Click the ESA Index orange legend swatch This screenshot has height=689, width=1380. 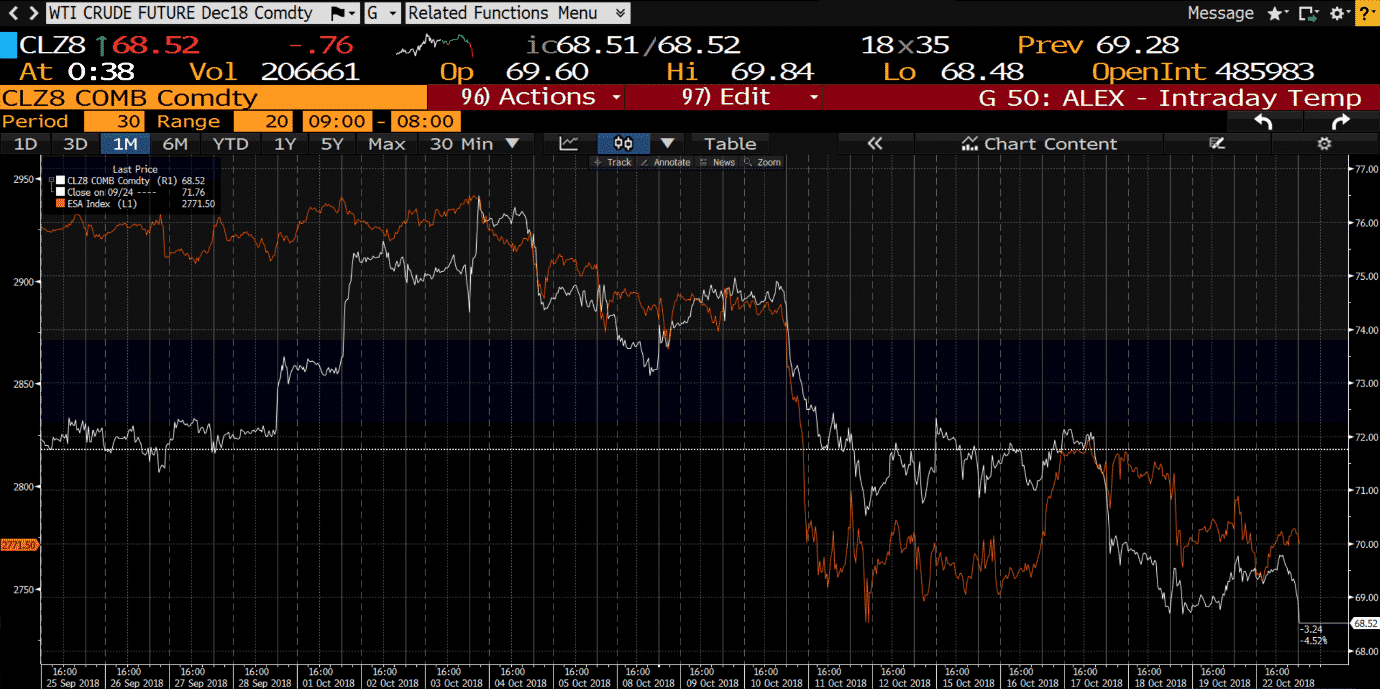click(60, 203)
